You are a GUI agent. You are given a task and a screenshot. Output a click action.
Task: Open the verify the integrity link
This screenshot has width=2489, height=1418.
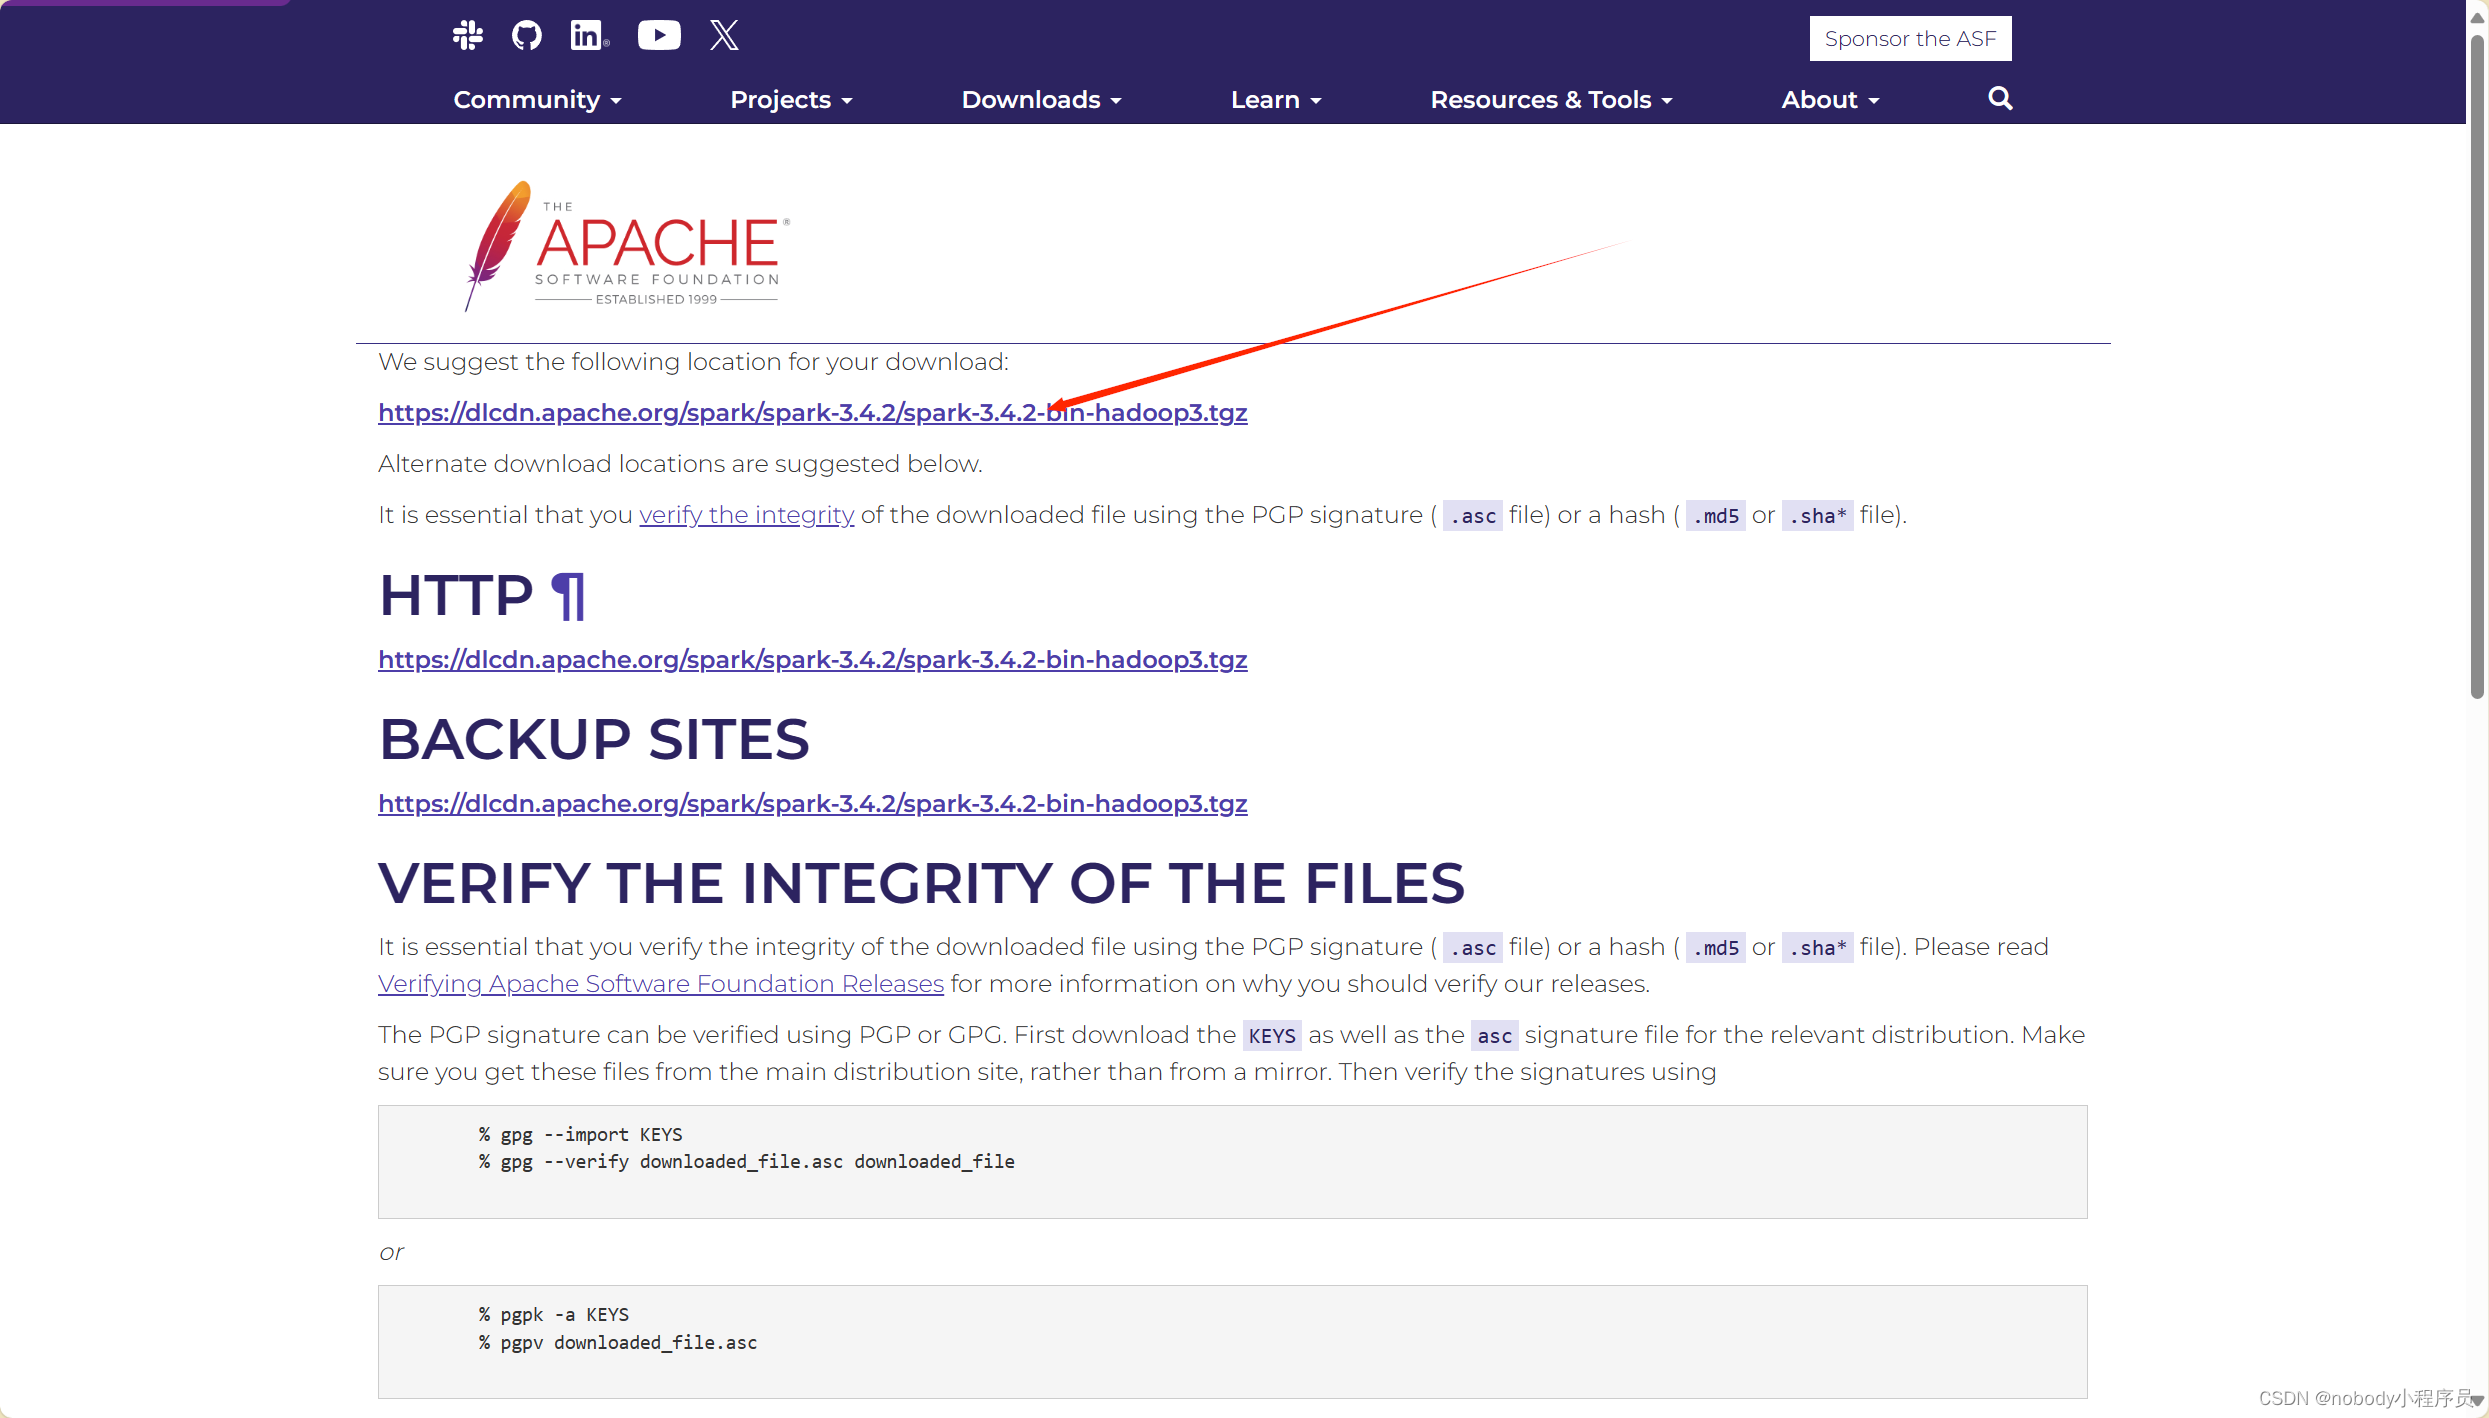pyautogui.click(x=746, y=515)
